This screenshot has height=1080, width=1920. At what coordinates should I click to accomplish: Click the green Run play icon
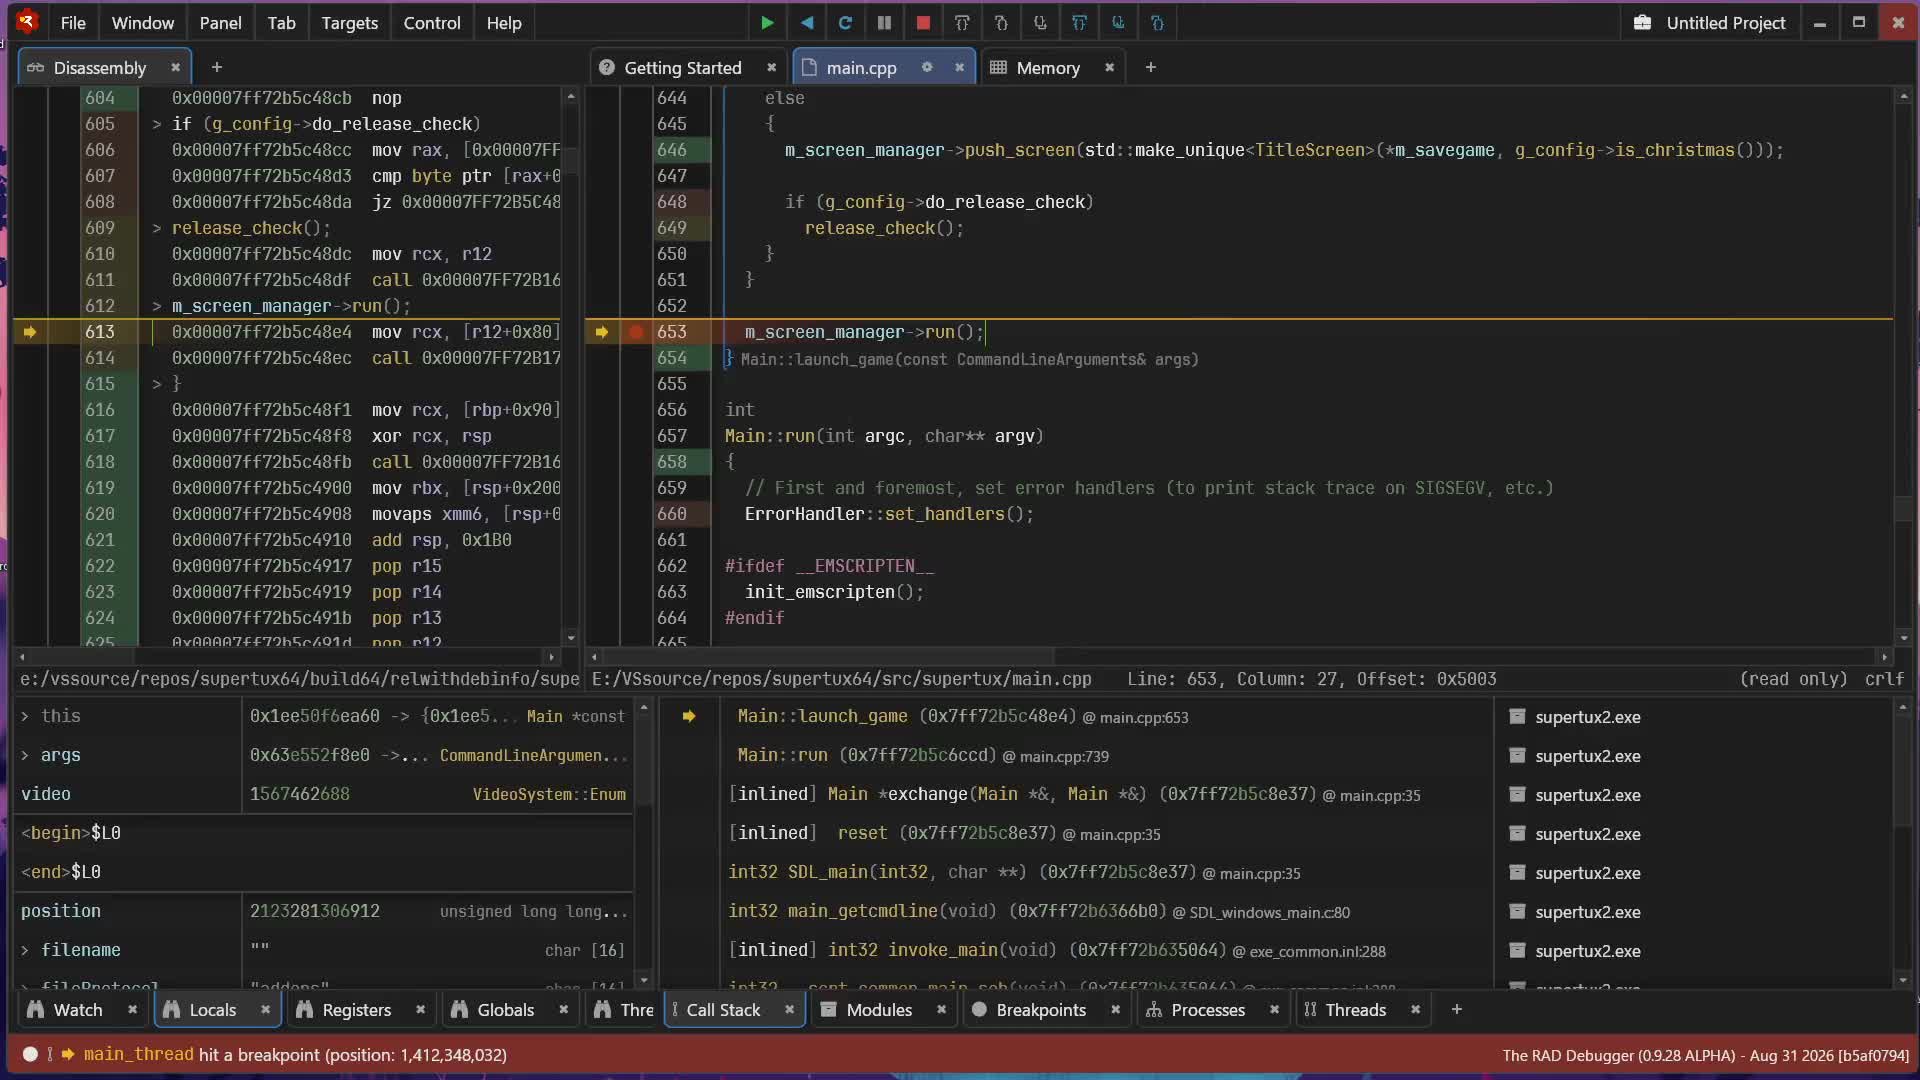point(767,23)
